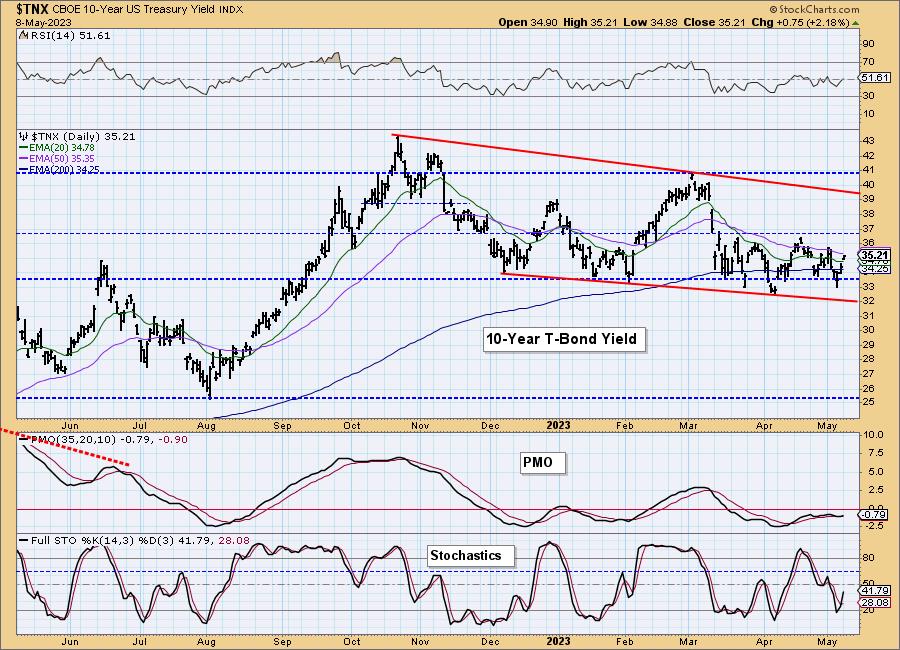Click the RSI line icon before RSI(14)
900x650 pixels.
(x=24, y=35)
